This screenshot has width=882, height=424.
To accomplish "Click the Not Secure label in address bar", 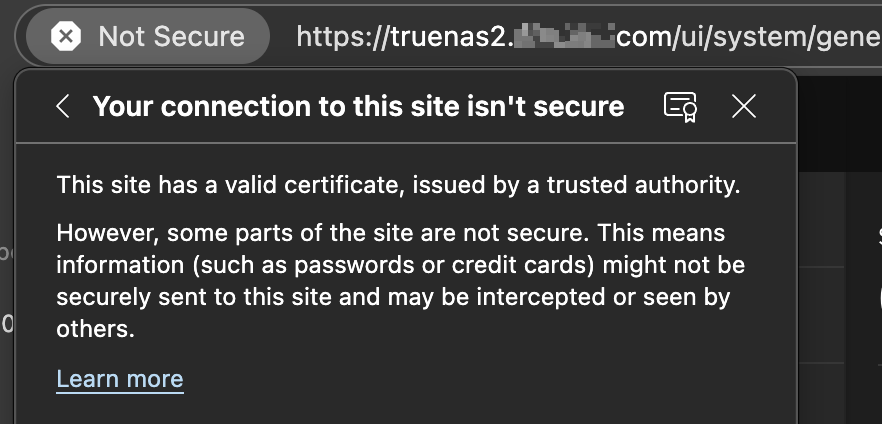I will [172, 37].
